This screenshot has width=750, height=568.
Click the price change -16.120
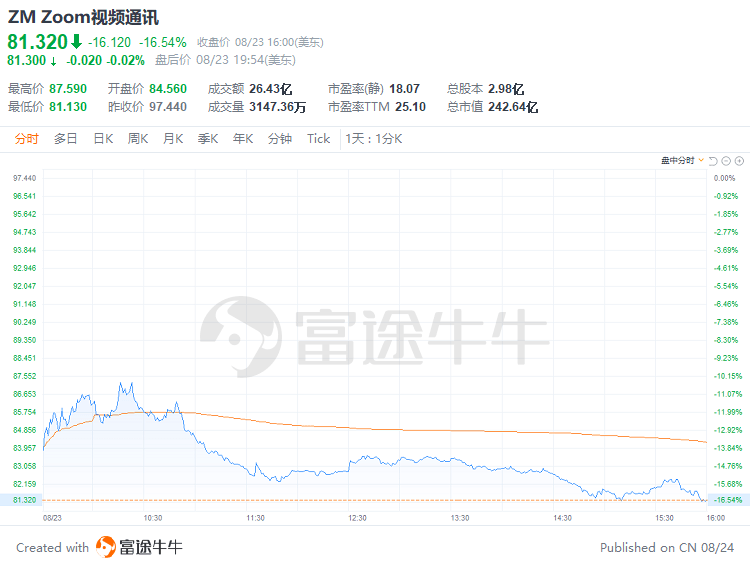(110, 43)
